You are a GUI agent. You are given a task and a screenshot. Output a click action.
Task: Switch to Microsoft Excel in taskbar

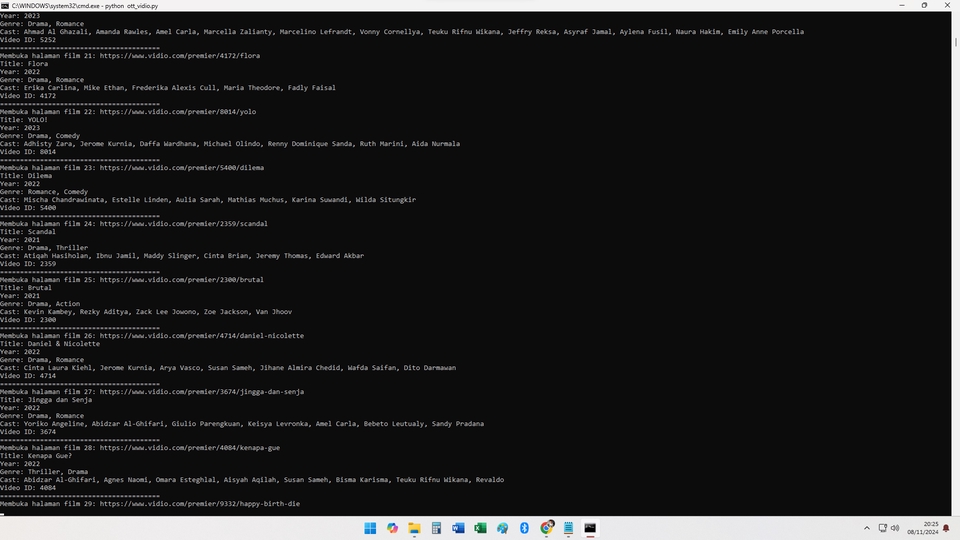tap(480, 528)
